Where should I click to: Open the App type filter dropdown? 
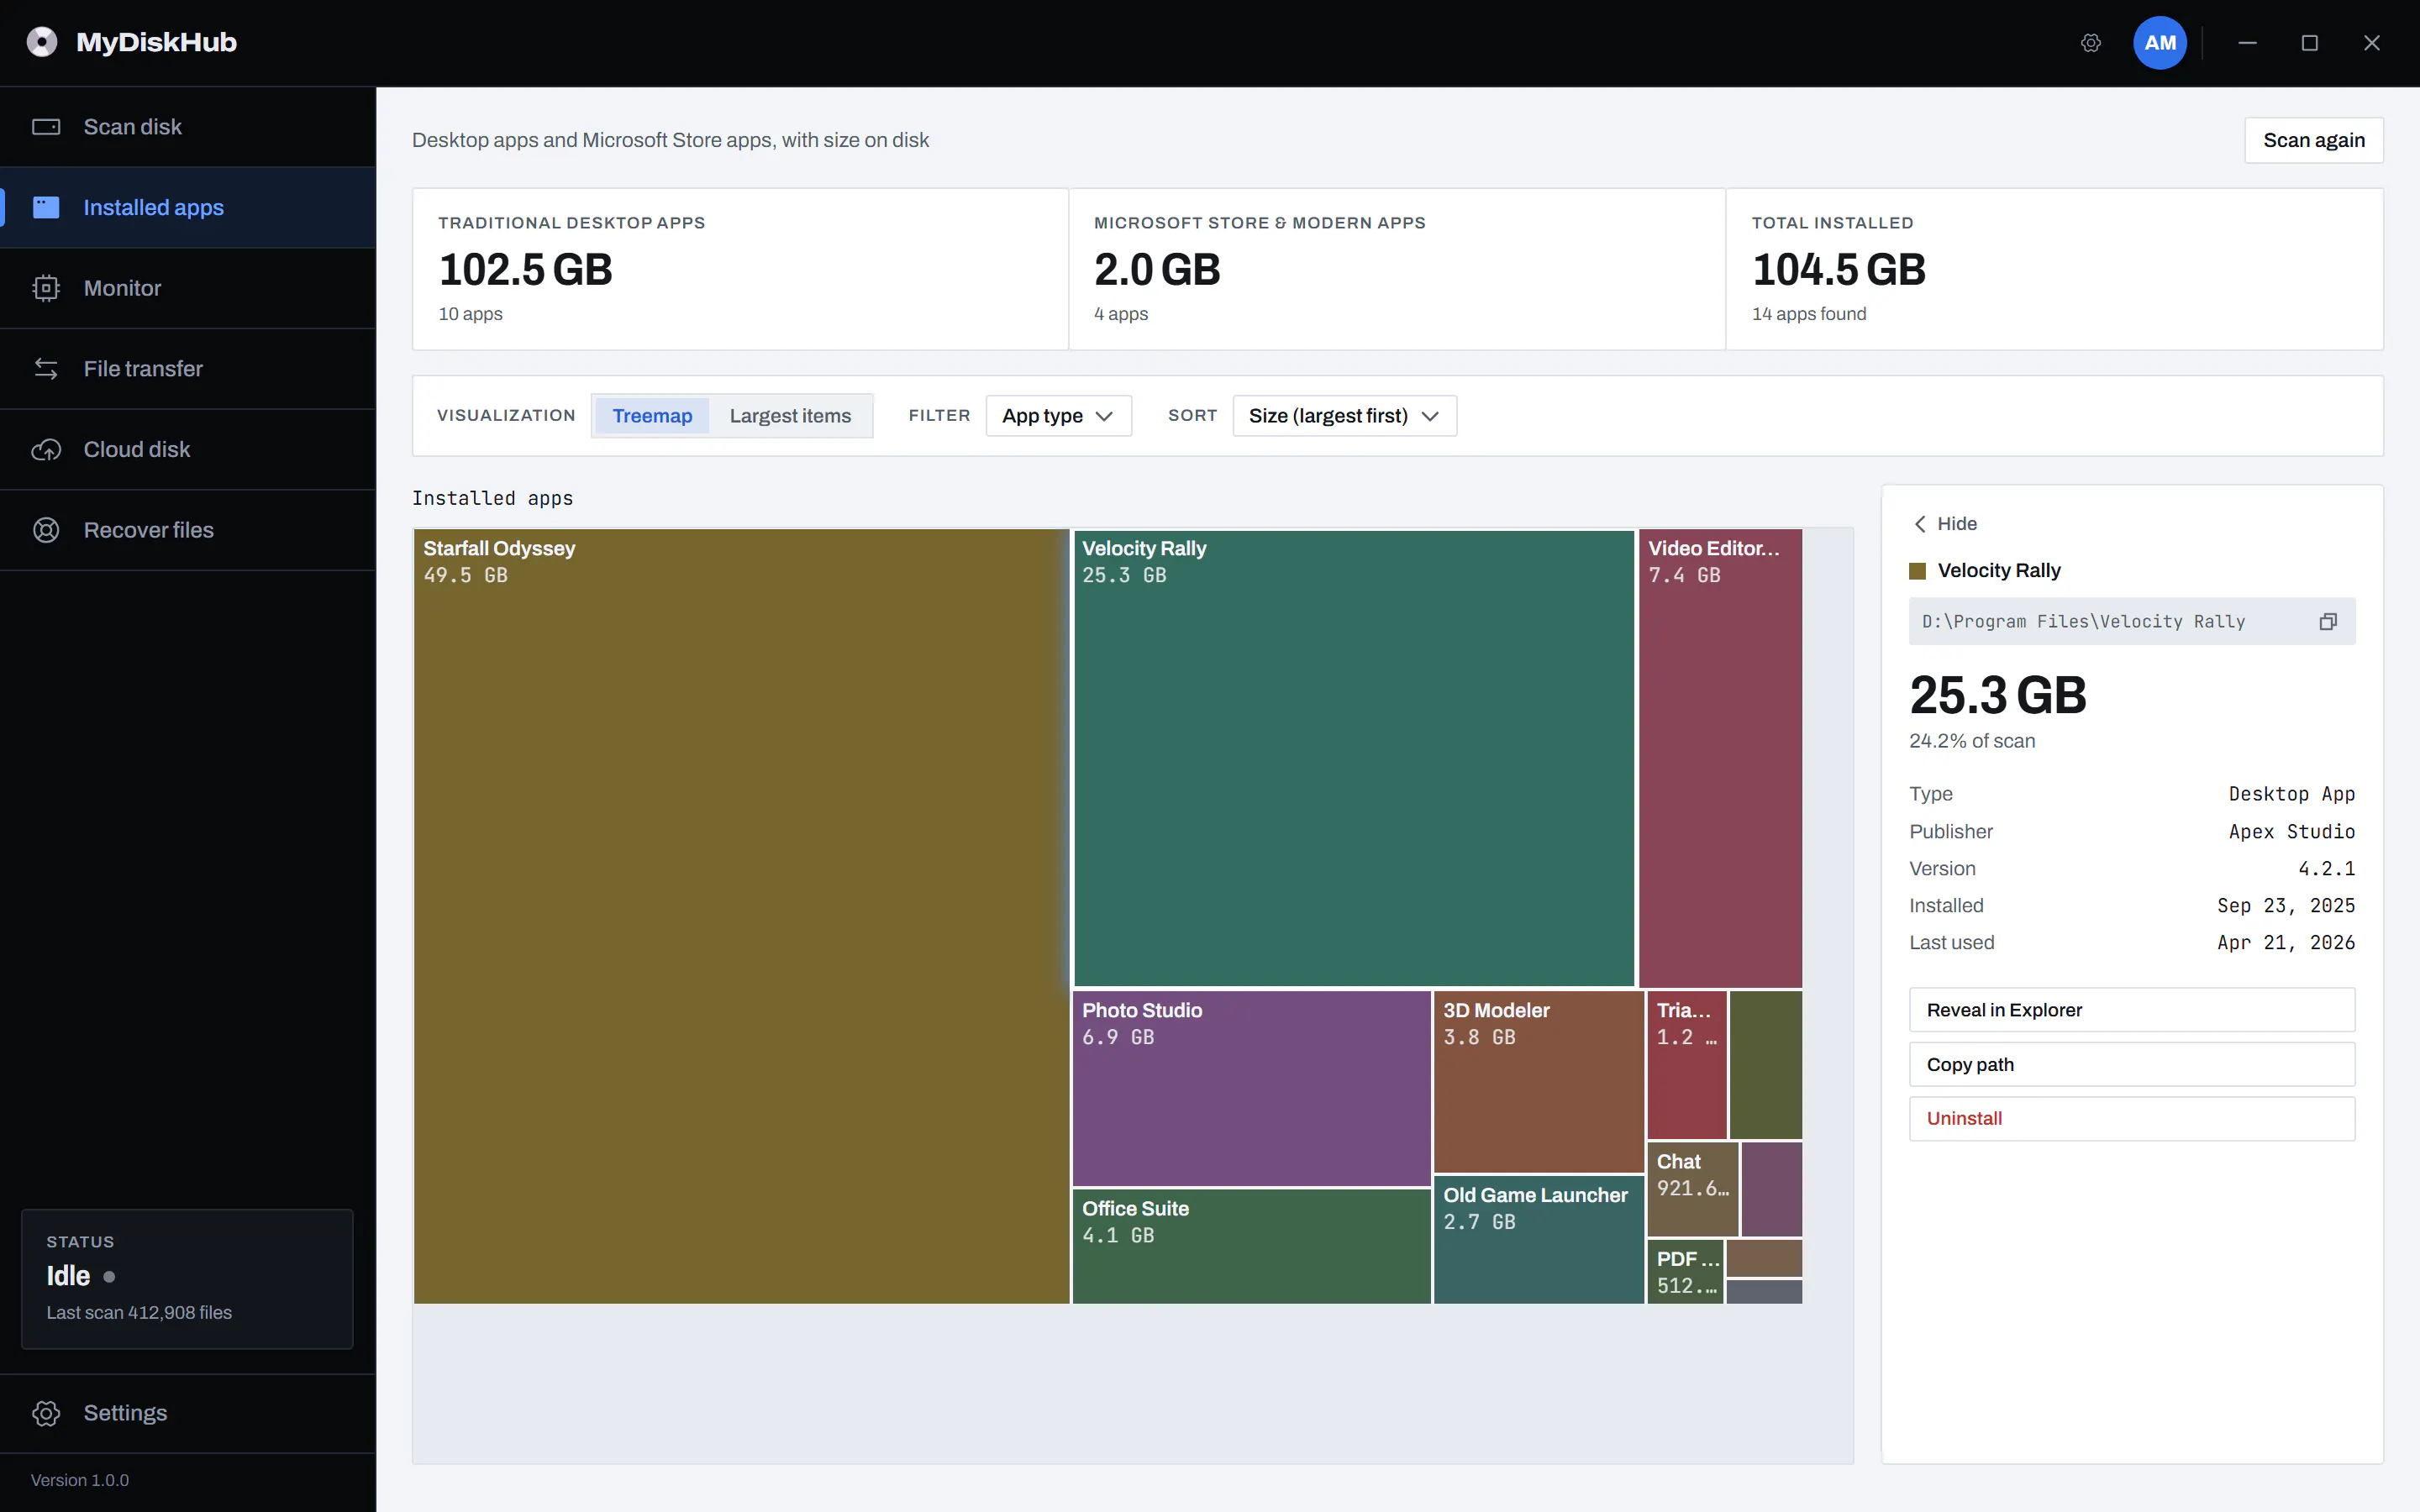point(1058,416)
